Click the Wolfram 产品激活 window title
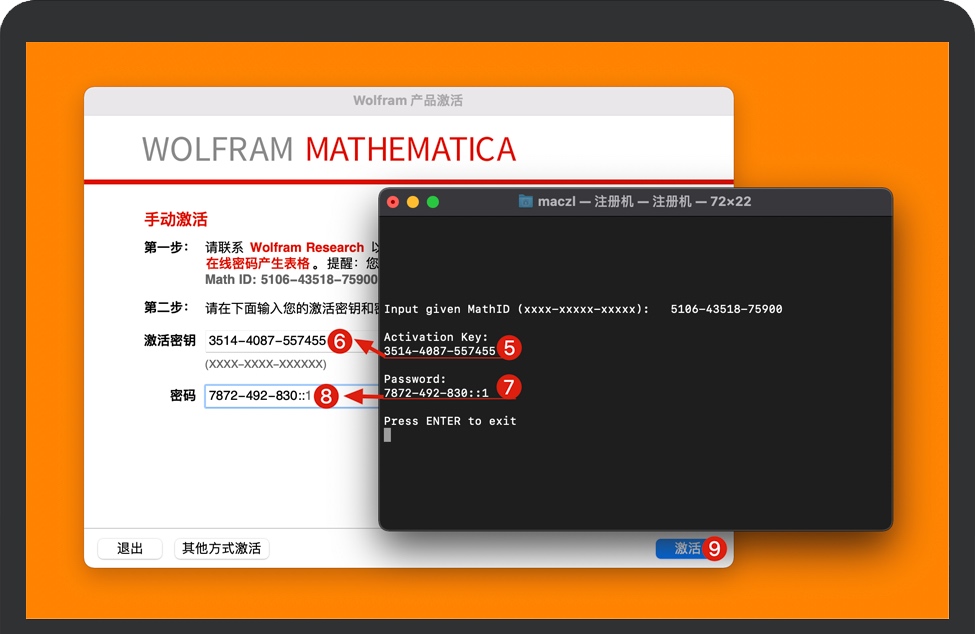 pos(408,100)
